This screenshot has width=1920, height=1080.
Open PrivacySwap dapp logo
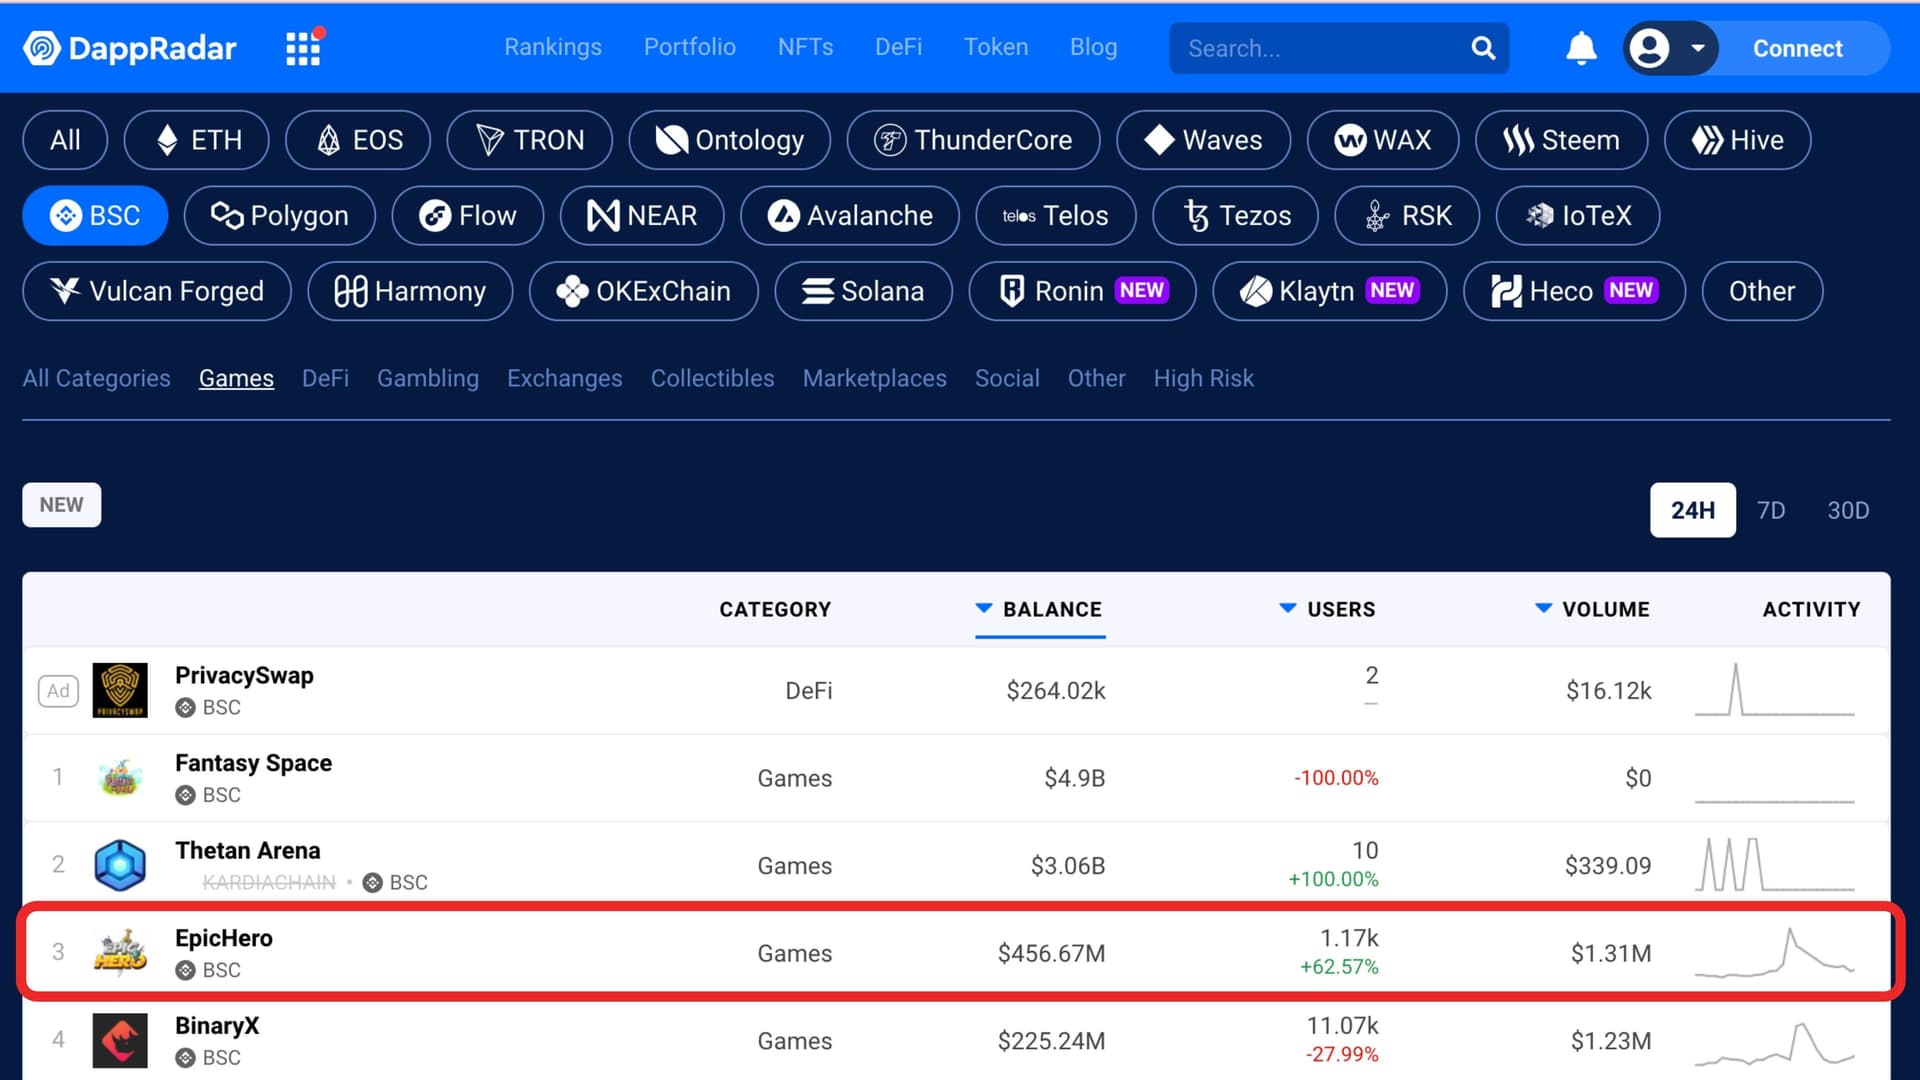click(x=120, y=690)
